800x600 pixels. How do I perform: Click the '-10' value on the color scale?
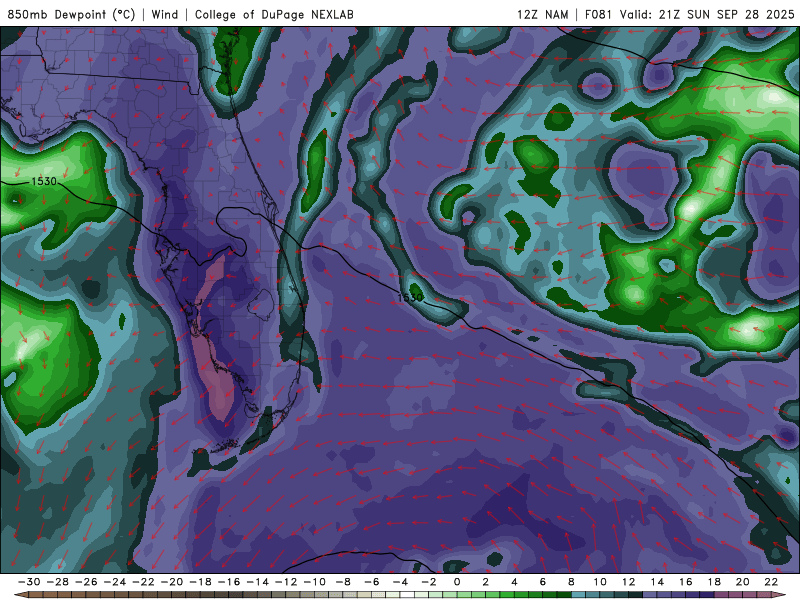click(314, 582)
